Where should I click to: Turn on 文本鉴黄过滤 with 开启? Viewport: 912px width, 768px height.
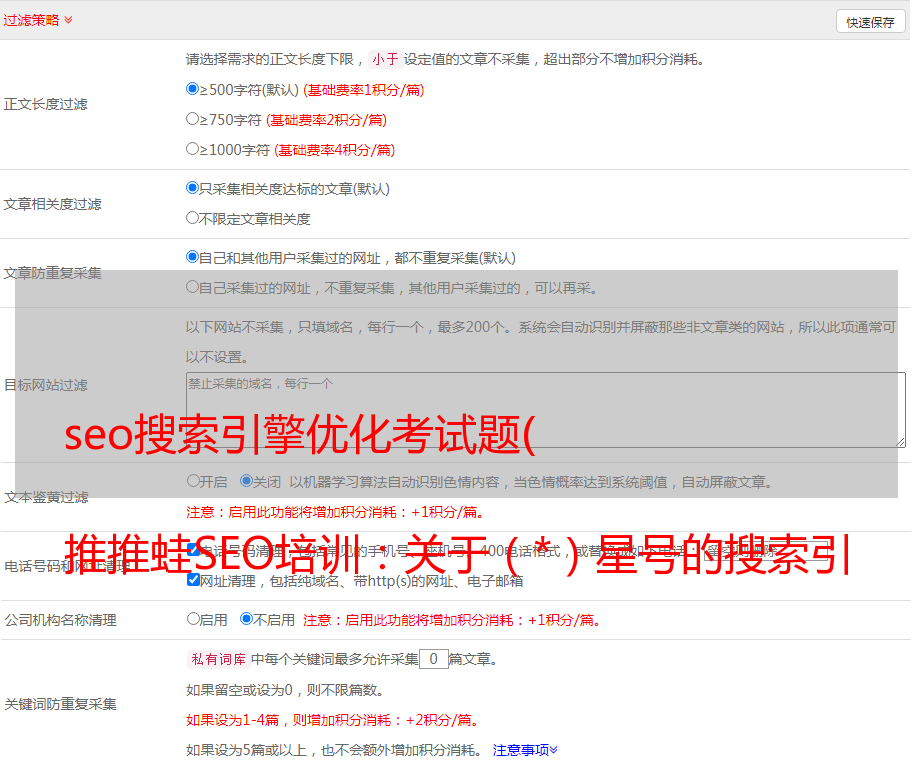193,481
